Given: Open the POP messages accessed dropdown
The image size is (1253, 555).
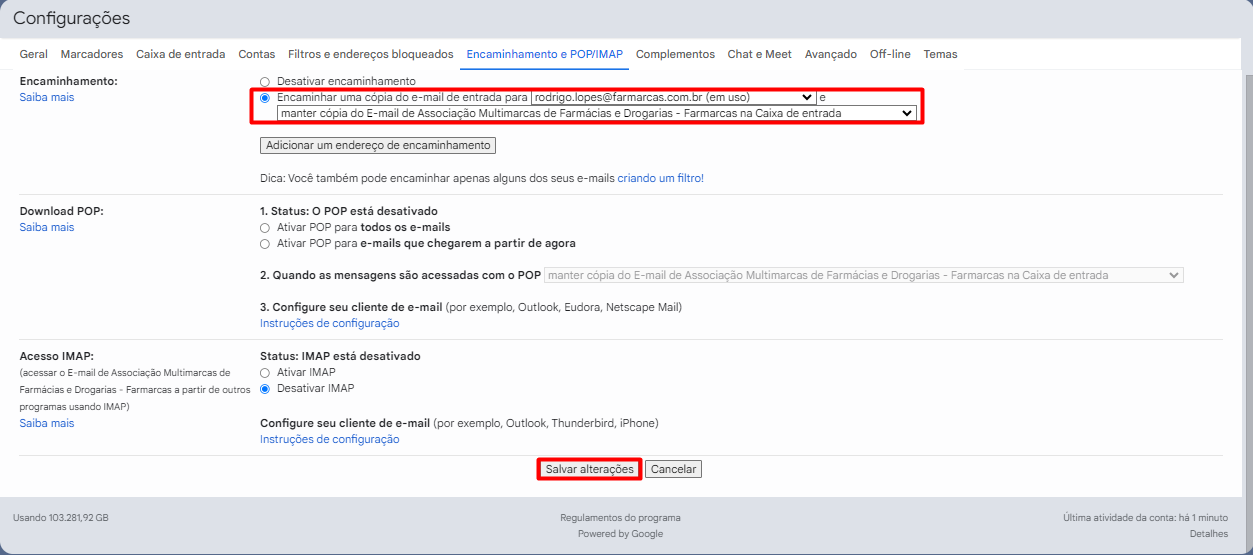Looking at the screenshot, I should click(x=864, y=275).
